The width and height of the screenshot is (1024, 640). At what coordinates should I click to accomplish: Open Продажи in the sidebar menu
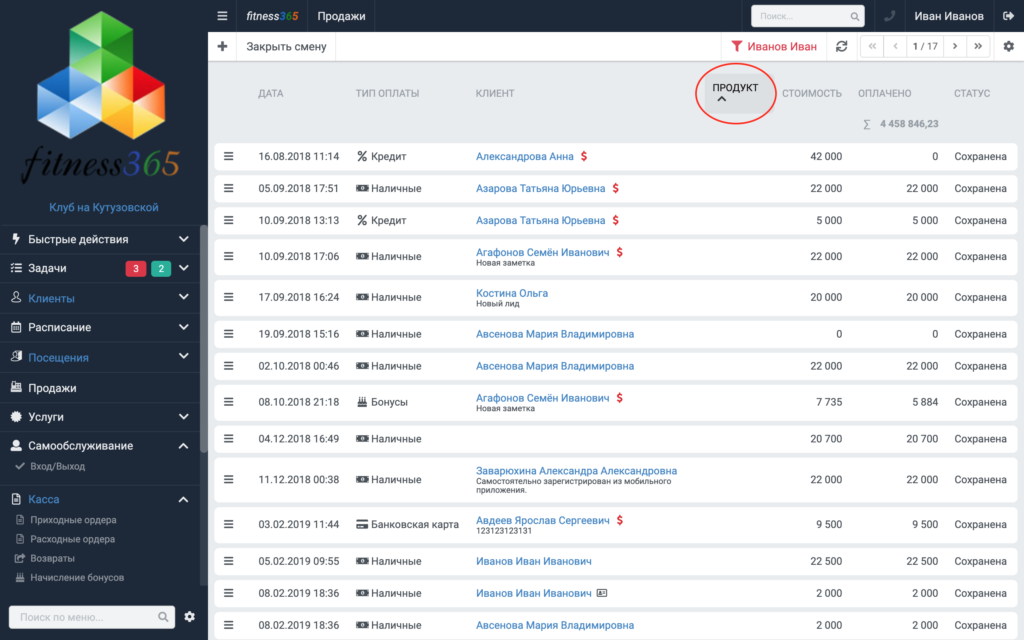tap(52, 388)
